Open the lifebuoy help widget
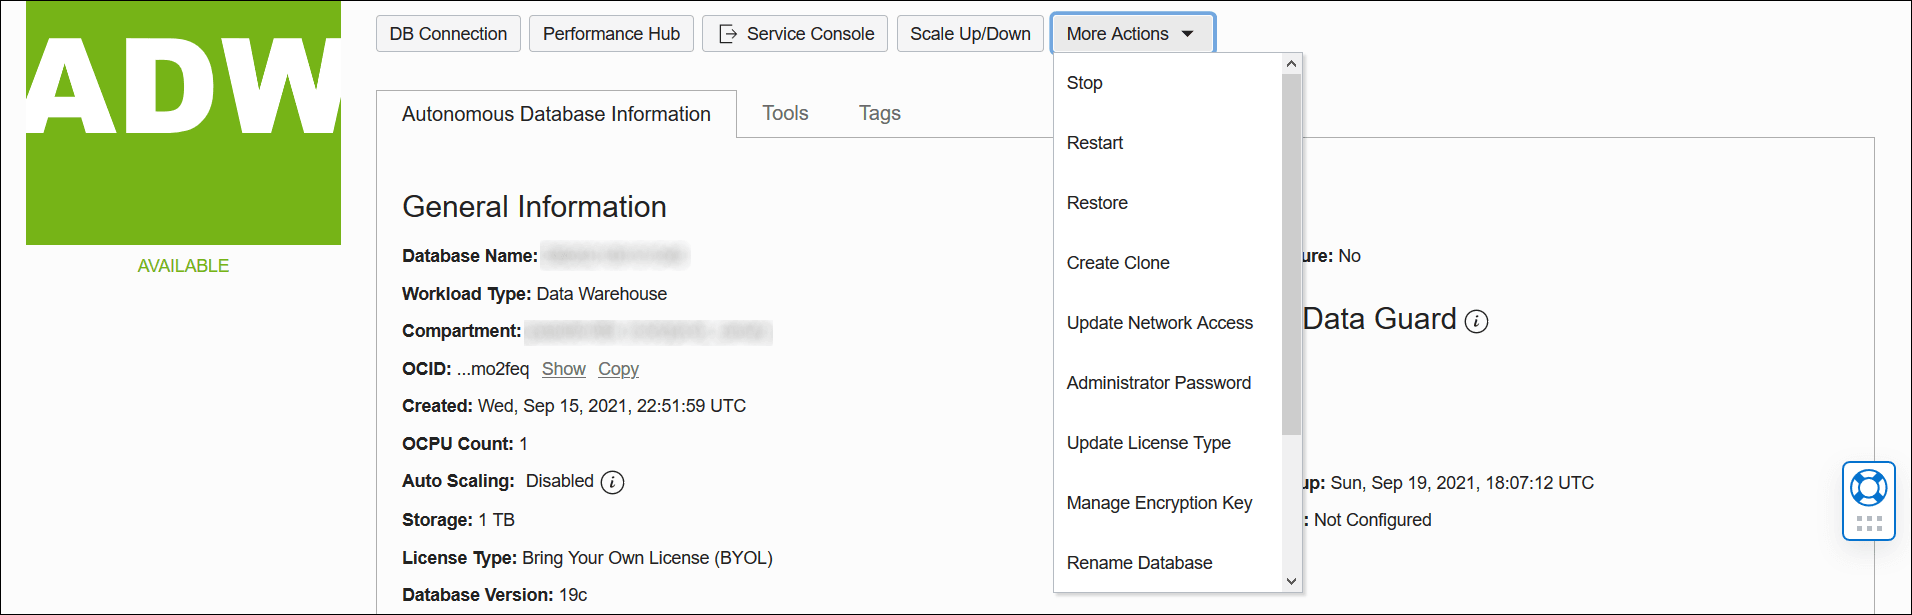 pos(1868,488)
